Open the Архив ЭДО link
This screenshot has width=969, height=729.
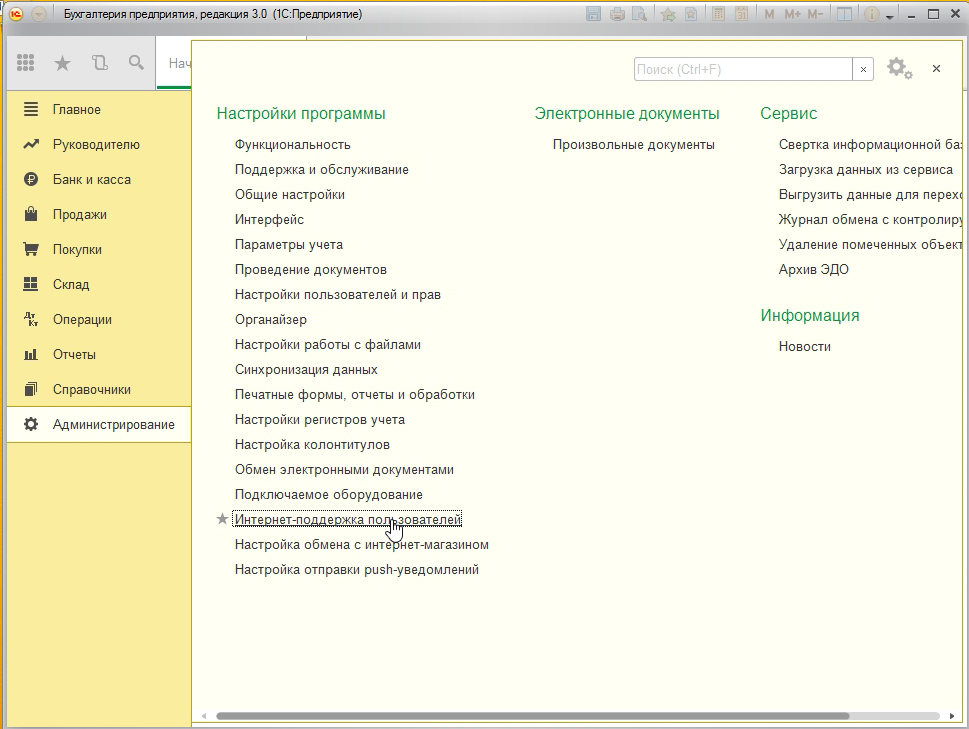click(x=813, y=270)
